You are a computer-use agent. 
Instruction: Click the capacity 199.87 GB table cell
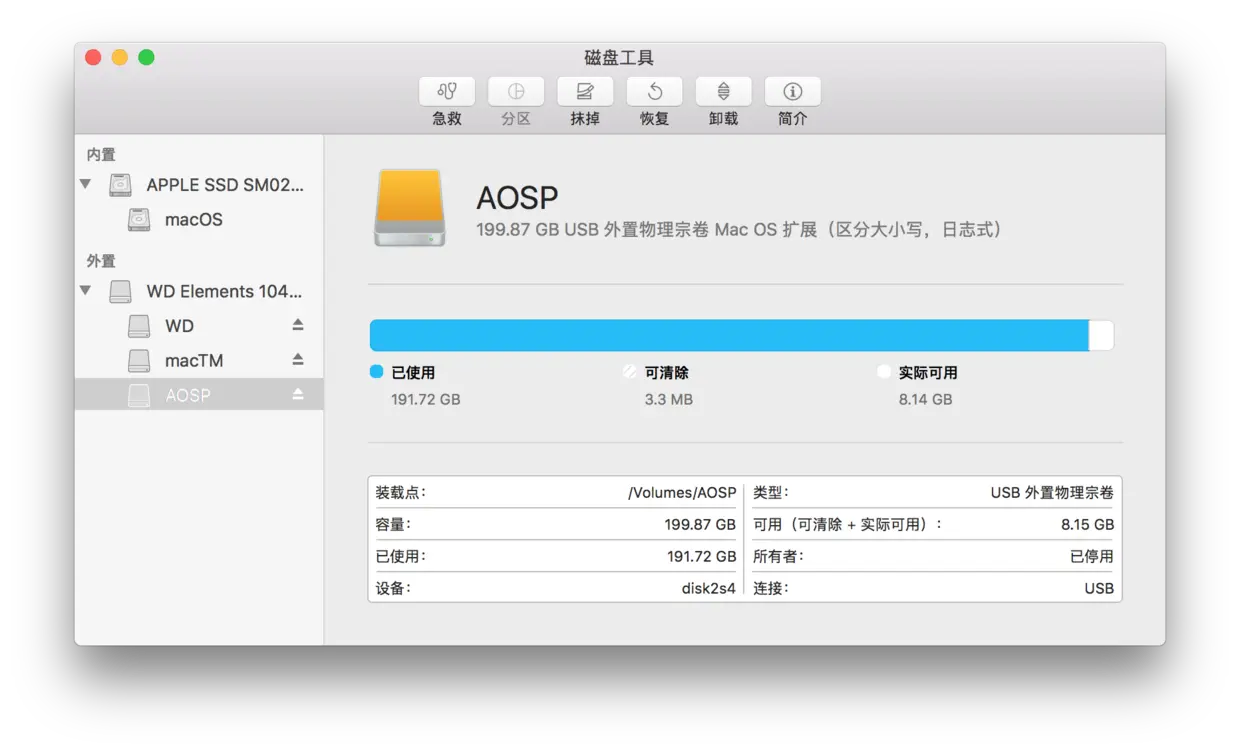(700, 525)
